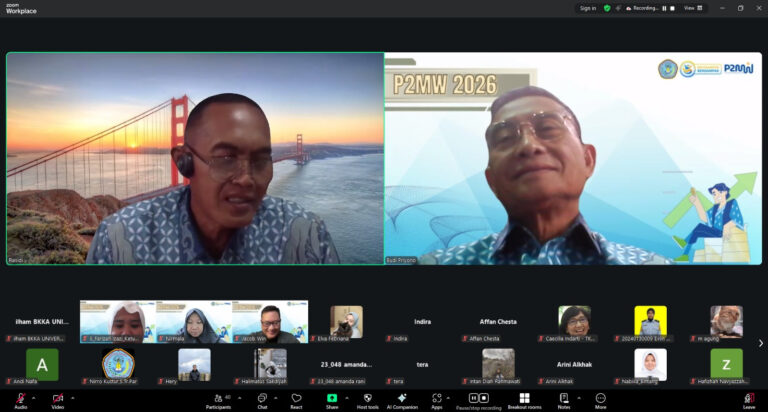The height and width of the screenshot is (412, 768).
Task: Expand the More options menu in toolbar
Action: (x=600, y=399)
